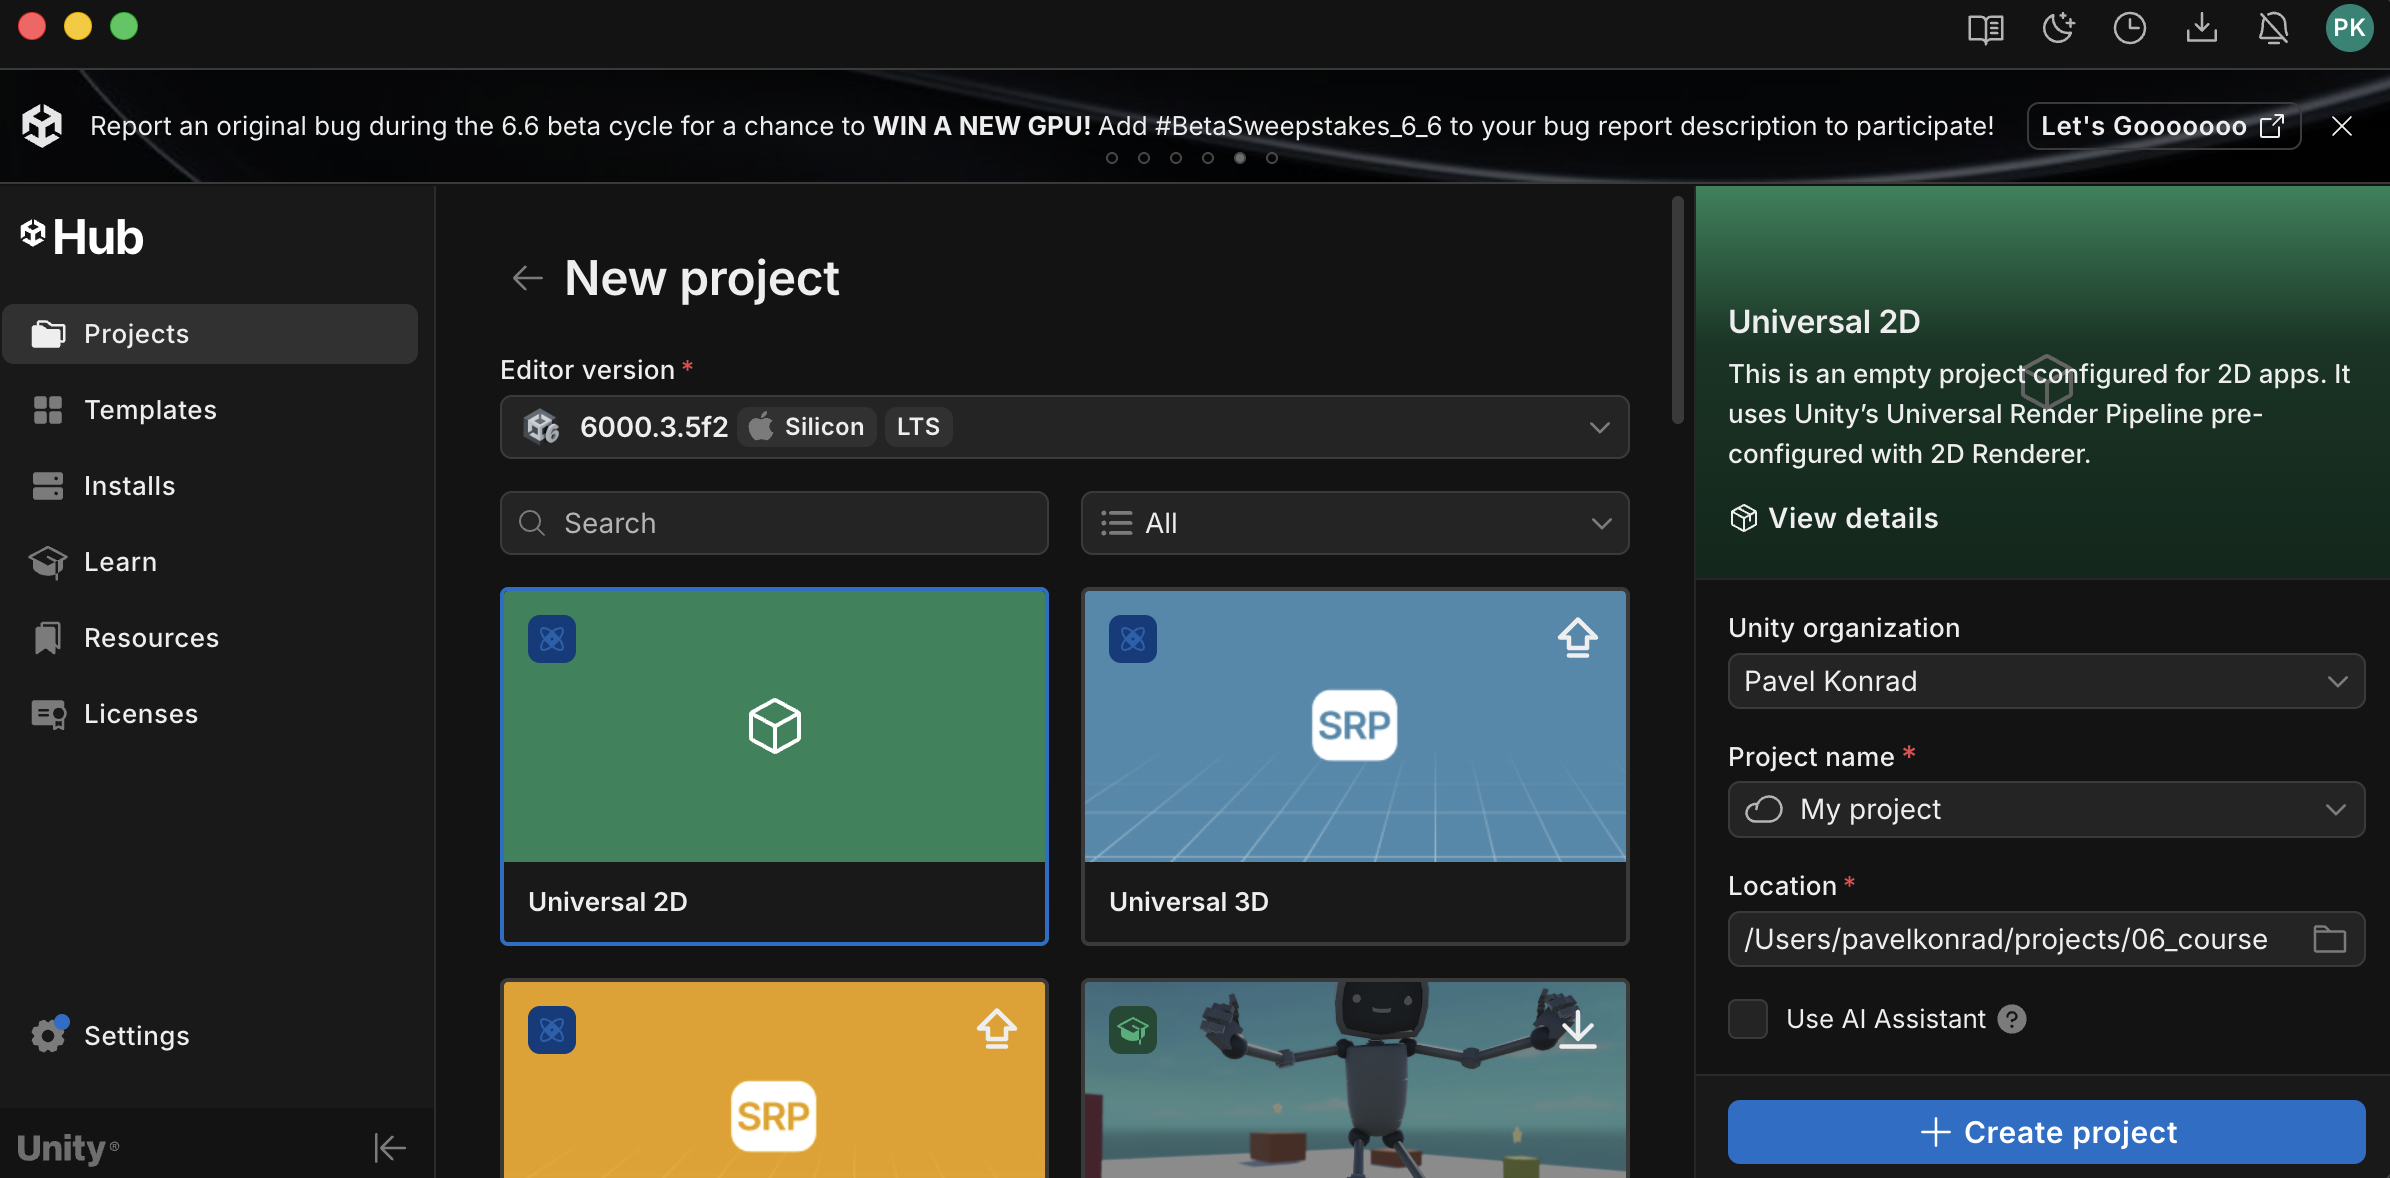The image size is (2390, 1178).
Task: Click the upgrade arrow icon on Universal 3D
Action: [1577, 638]
